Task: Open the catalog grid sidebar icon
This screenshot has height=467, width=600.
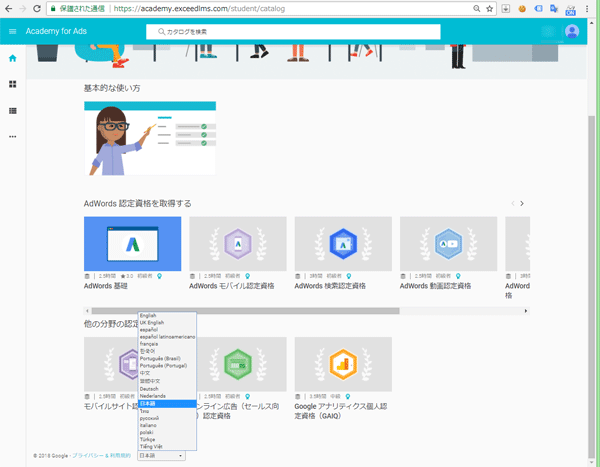Action: pyautogui.click(x=13, y=111)
